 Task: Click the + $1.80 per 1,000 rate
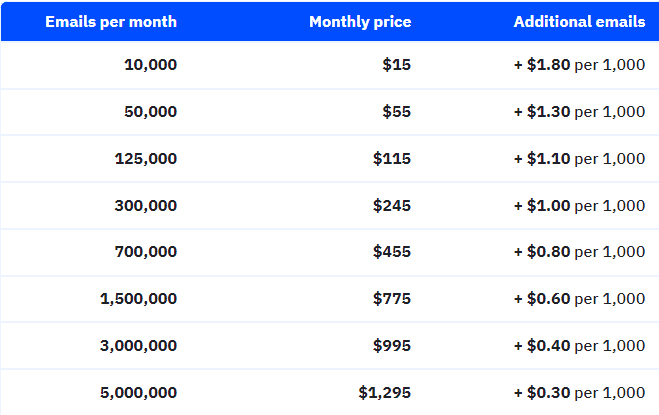click(x=579, y=65)
